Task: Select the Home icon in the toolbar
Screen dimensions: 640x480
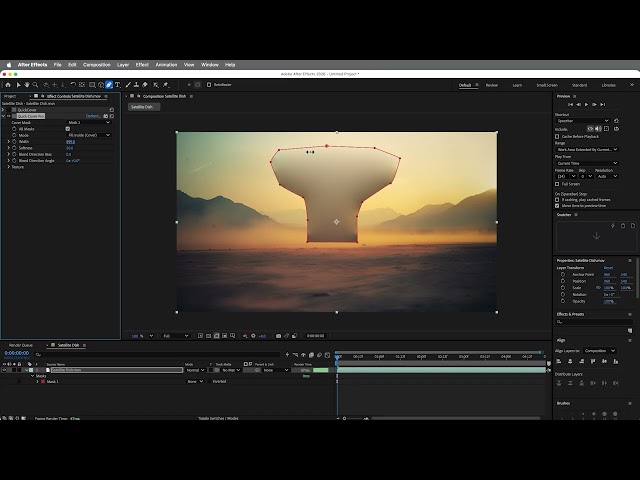Action: click(8, 85)
